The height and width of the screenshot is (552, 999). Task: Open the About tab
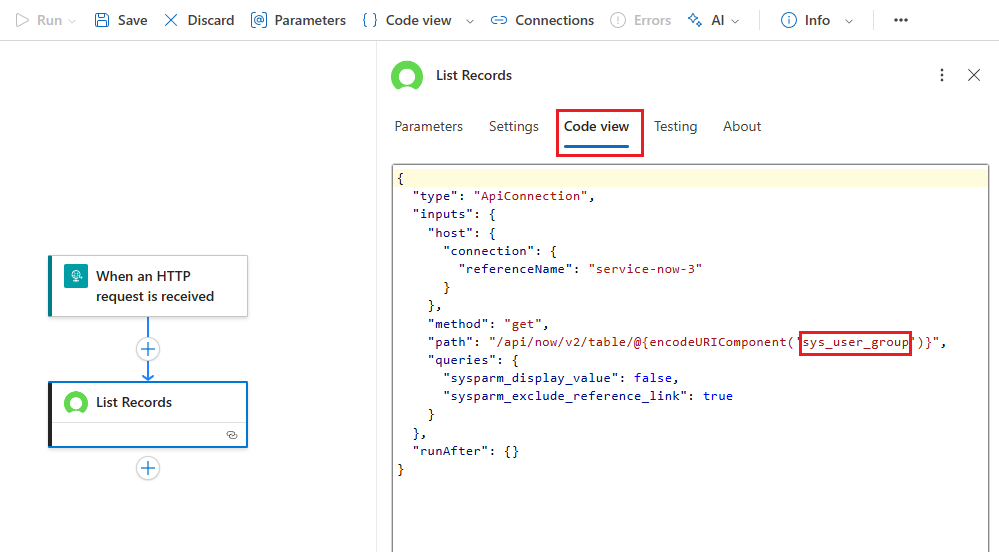click(742, 127)
